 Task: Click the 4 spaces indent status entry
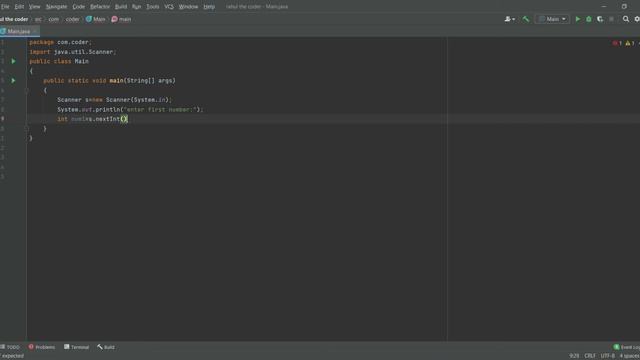630,356
